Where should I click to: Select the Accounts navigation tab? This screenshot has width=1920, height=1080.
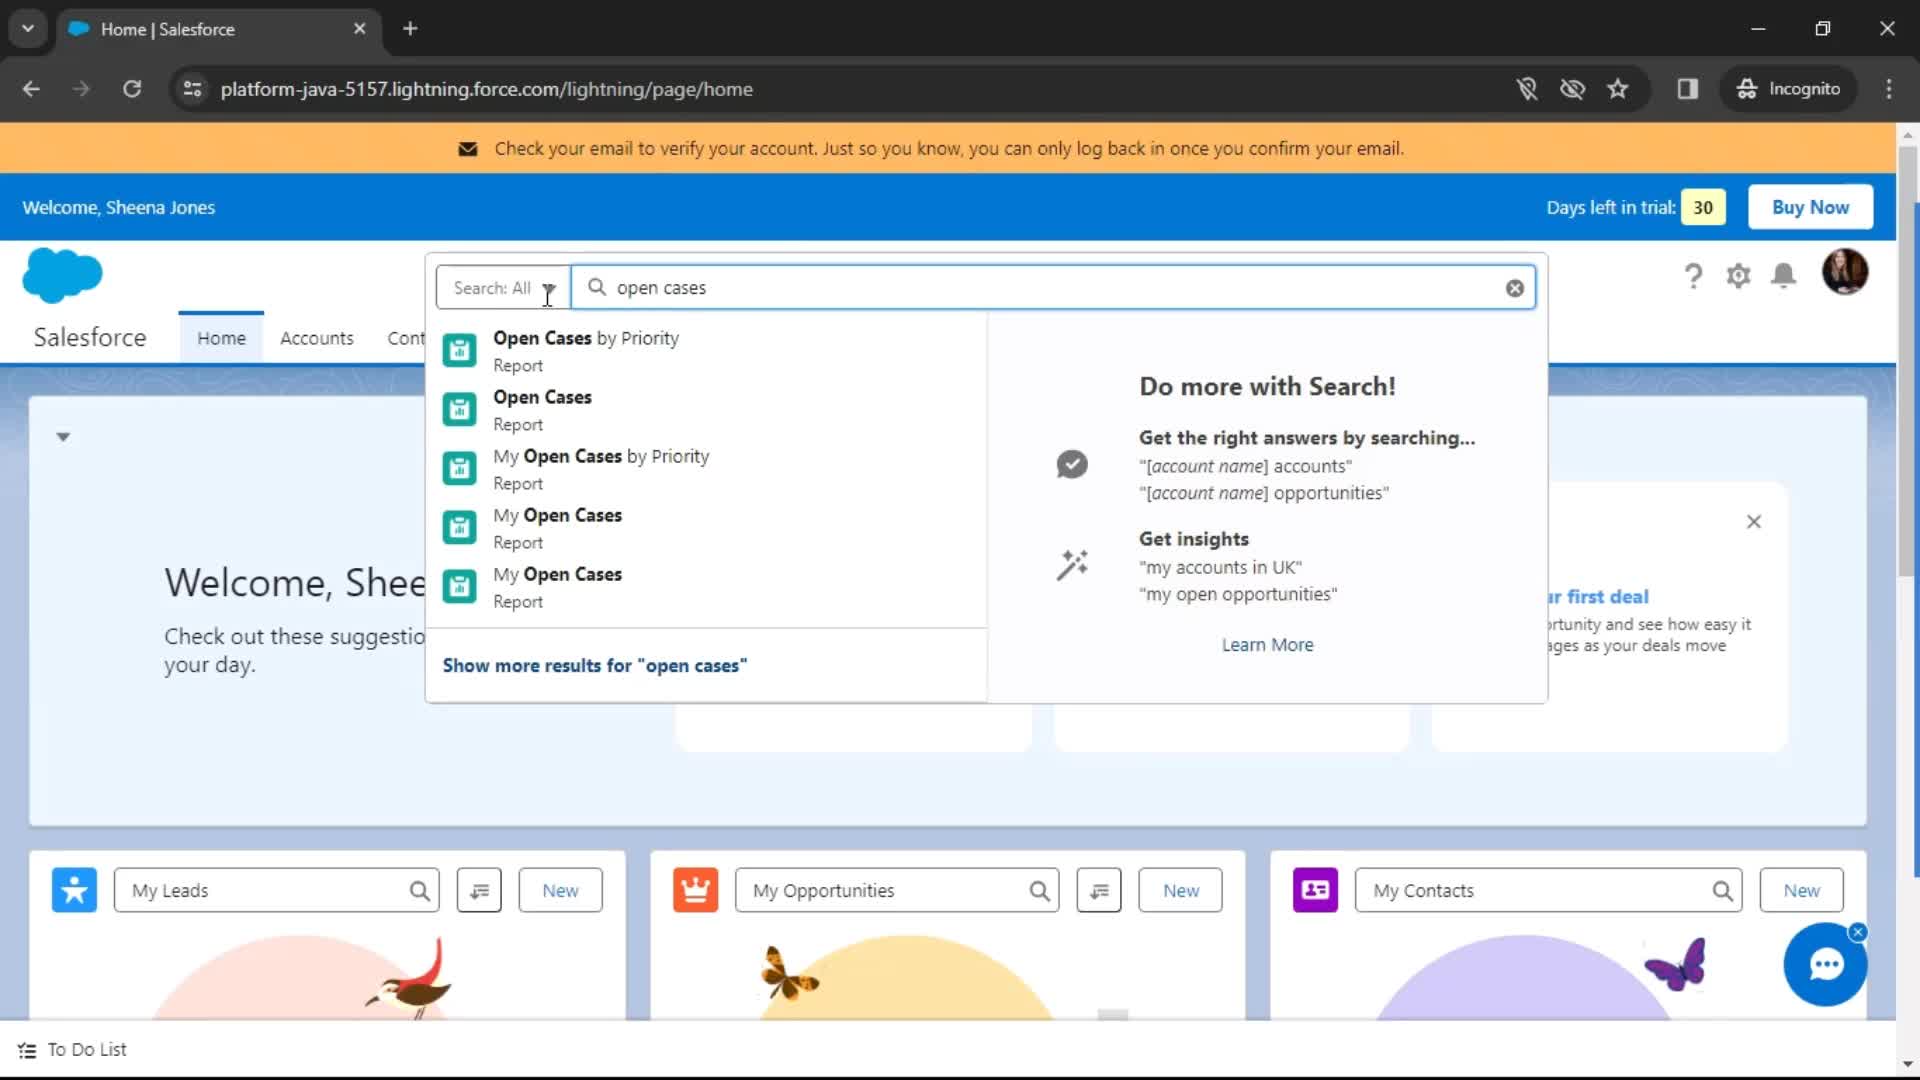pos(316,338)
